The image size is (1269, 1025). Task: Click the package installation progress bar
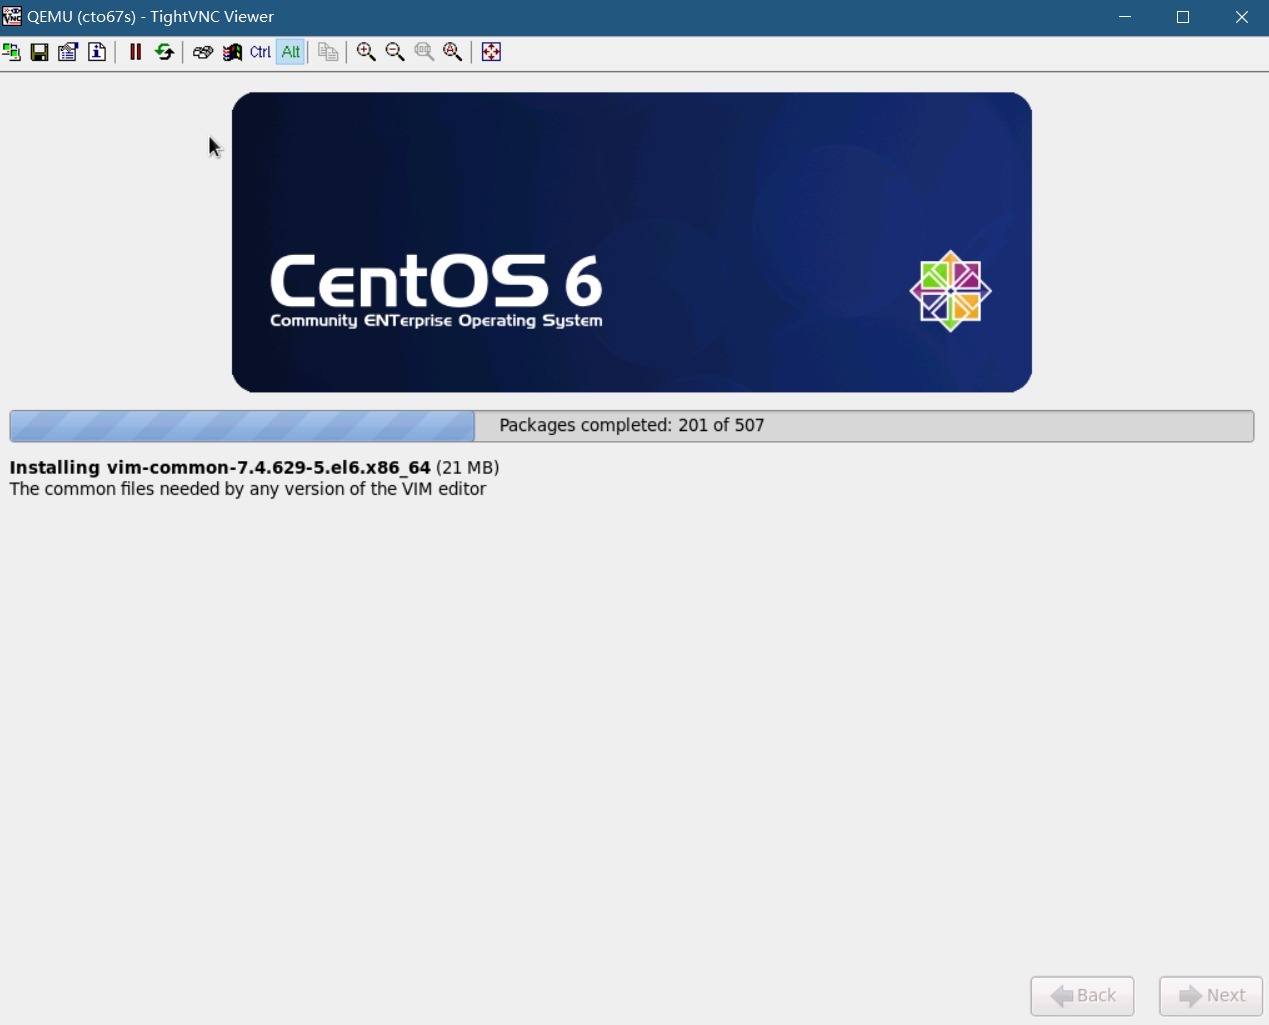pyautogui.click(x=632, y=426)
